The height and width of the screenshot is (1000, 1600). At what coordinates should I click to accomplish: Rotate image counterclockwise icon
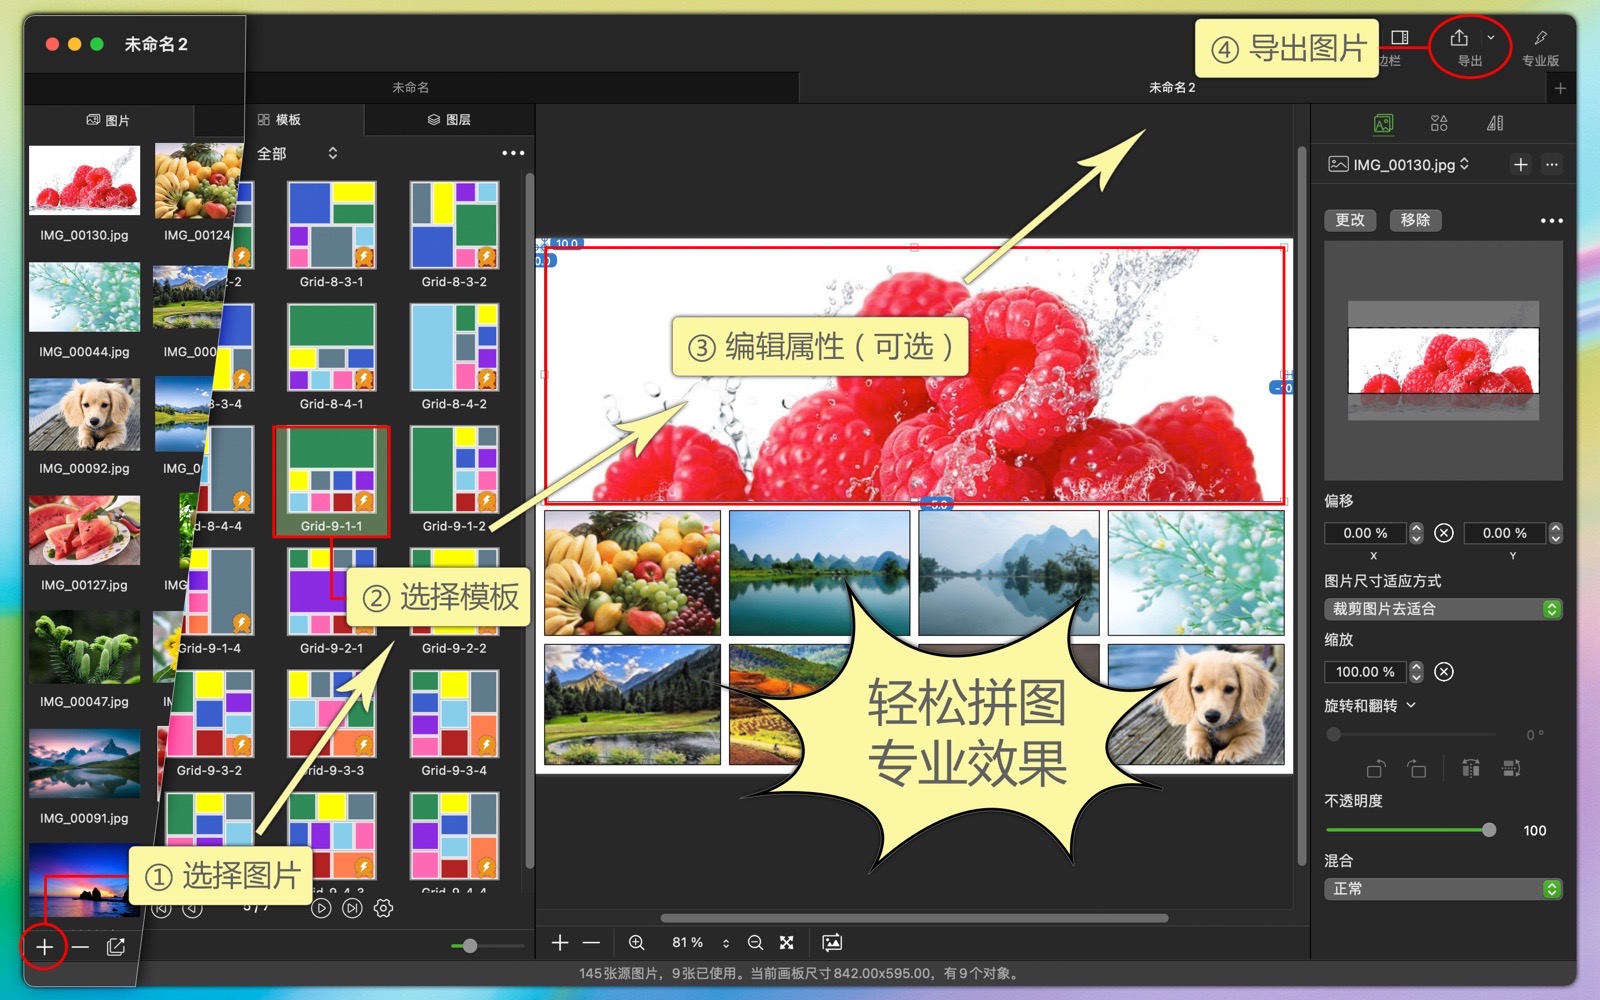(1376, 768)
